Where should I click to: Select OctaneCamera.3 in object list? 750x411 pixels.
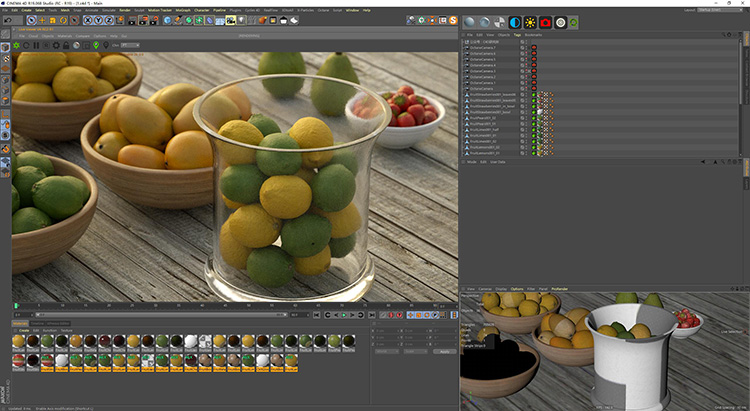tap(482, 71)
